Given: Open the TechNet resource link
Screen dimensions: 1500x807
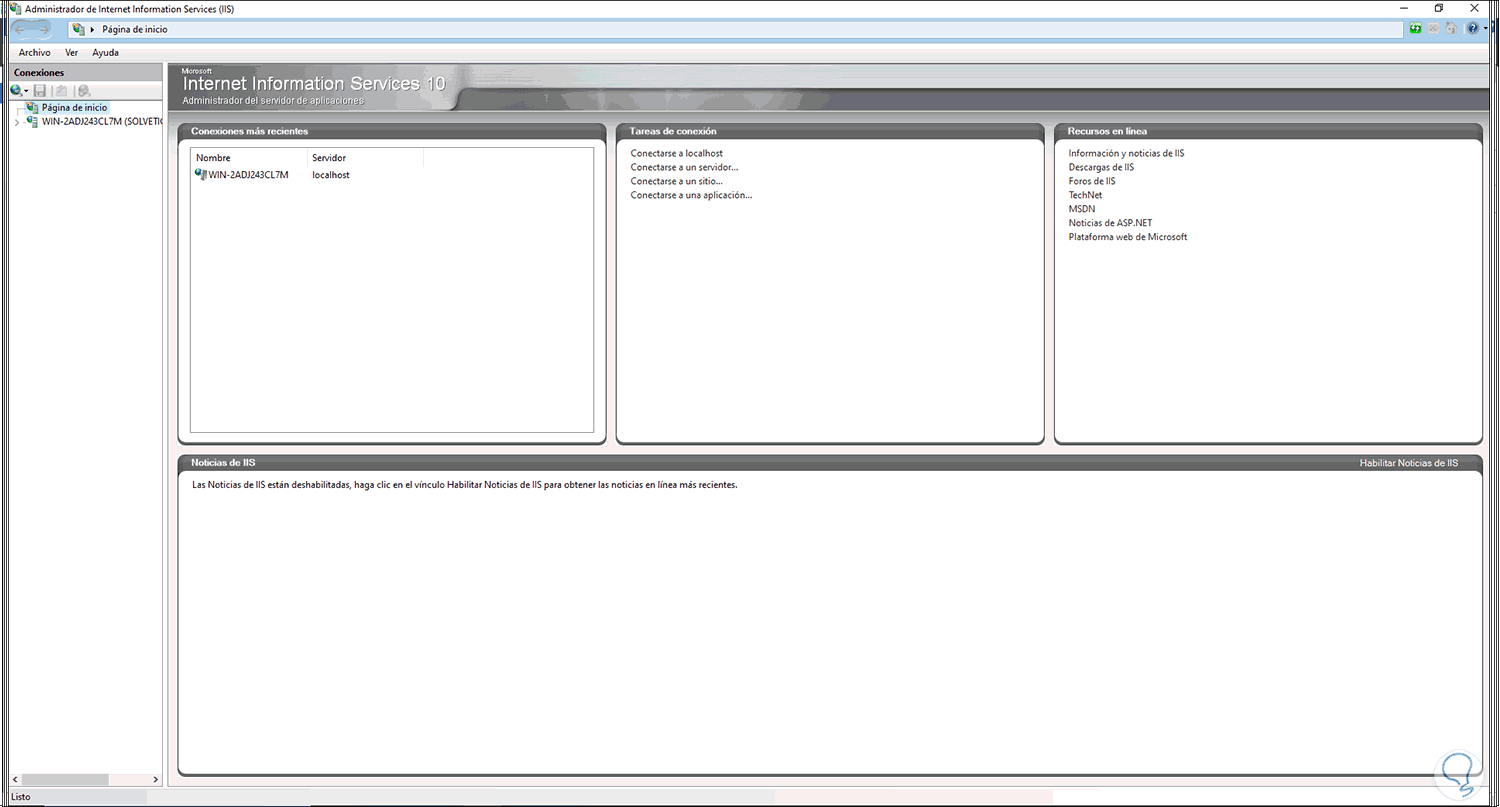Looking at the screenshot, I should tap(1085, 195).
